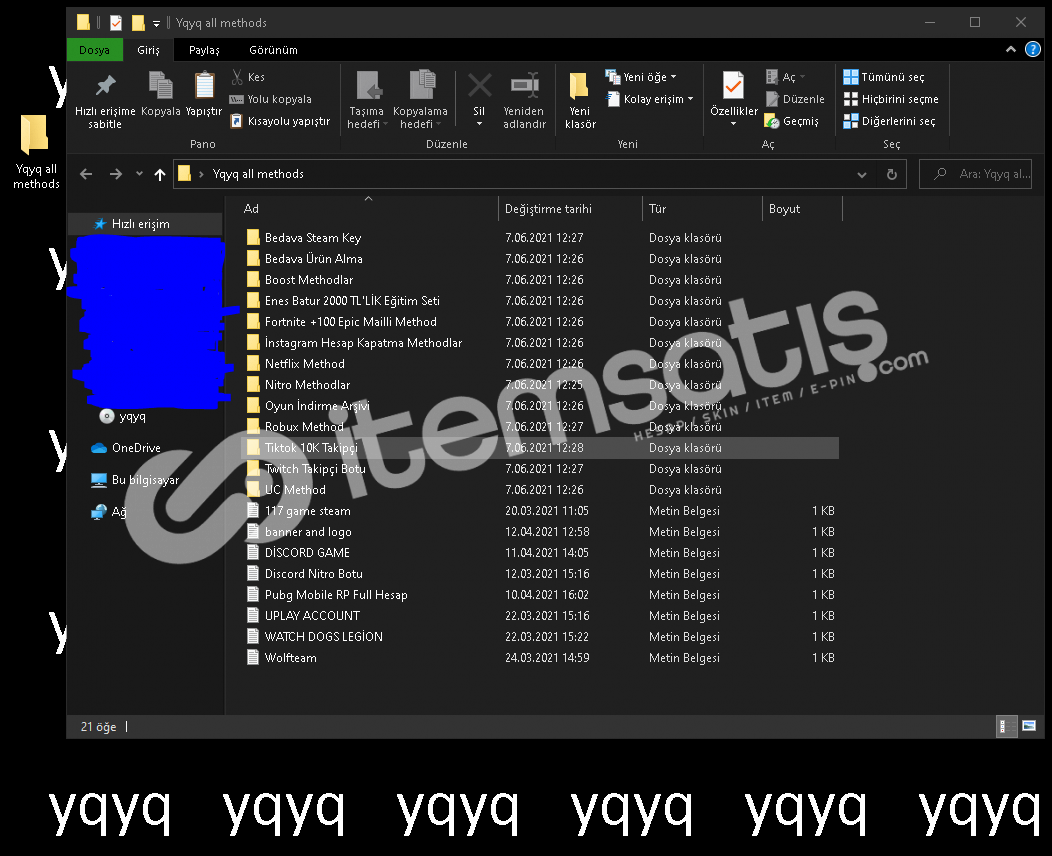Open Geçmiş file history

pyautogui.click(x=792, y=121)
